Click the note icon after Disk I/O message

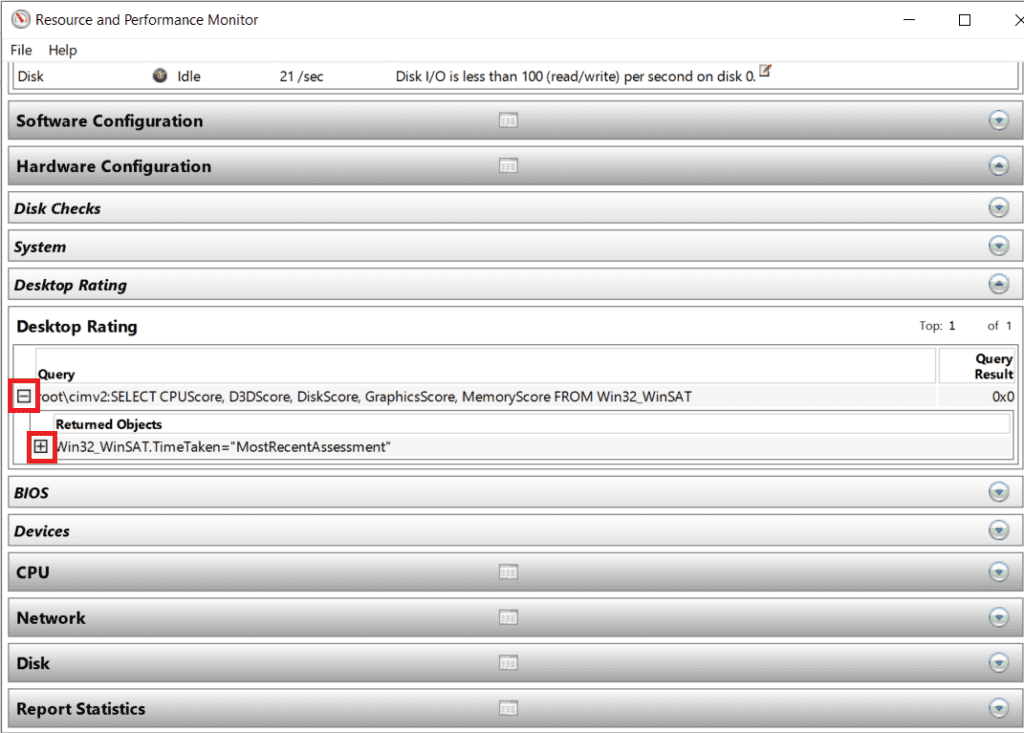pos(765,72)
